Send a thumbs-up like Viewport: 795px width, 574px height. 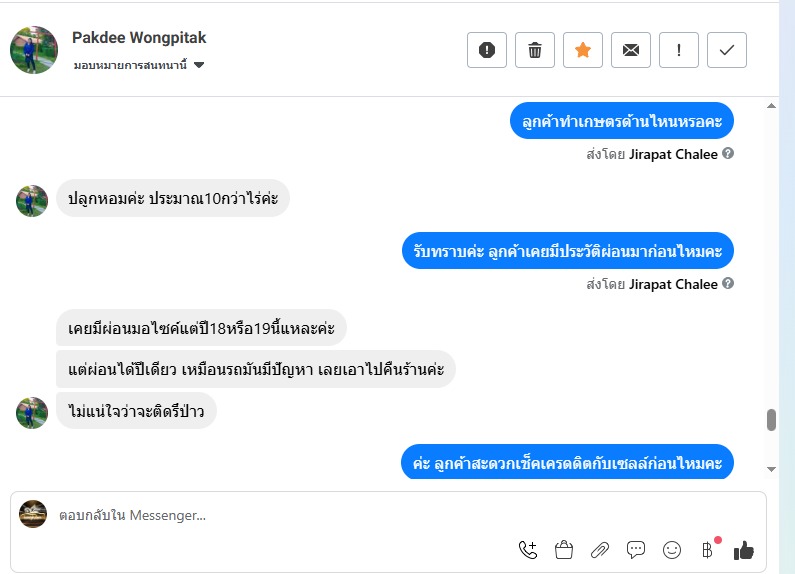(743, 549)
